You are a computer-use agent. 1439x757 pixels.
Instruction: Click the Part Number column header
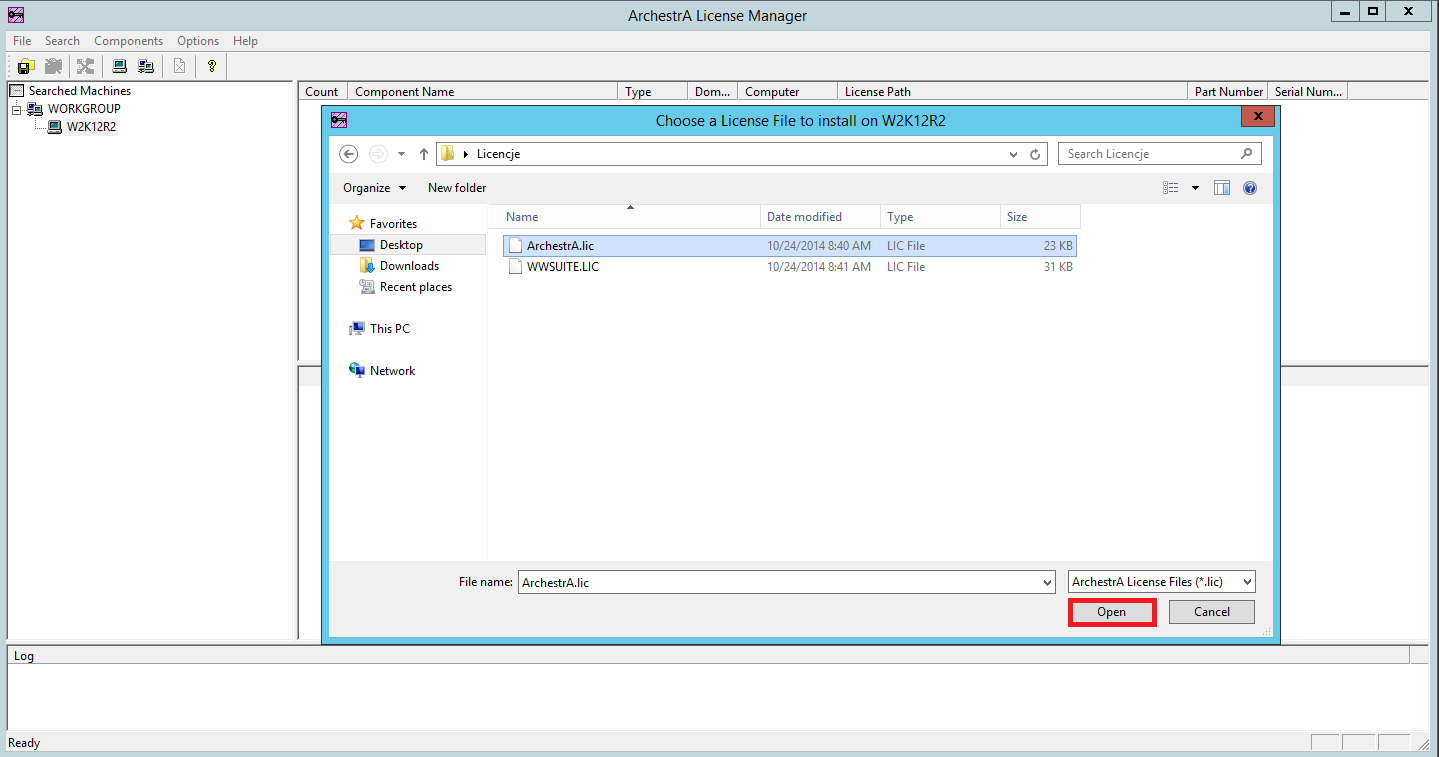coord(1228,91)
